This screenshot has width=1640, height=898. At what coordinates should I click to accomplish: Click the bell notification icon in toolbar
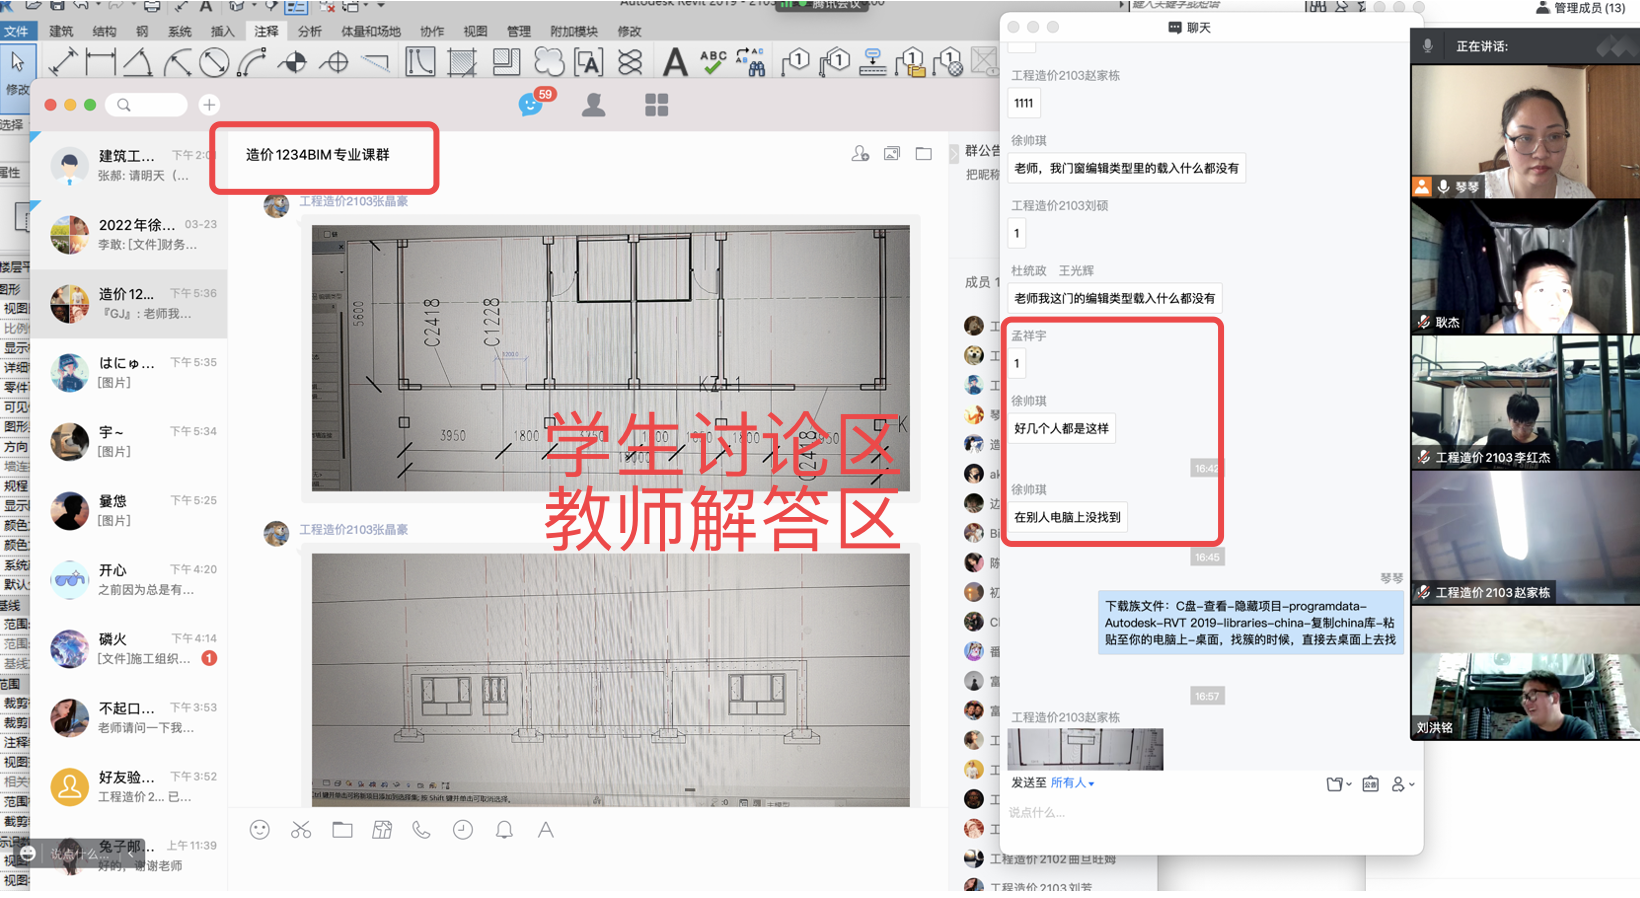[x=504, y=830]
